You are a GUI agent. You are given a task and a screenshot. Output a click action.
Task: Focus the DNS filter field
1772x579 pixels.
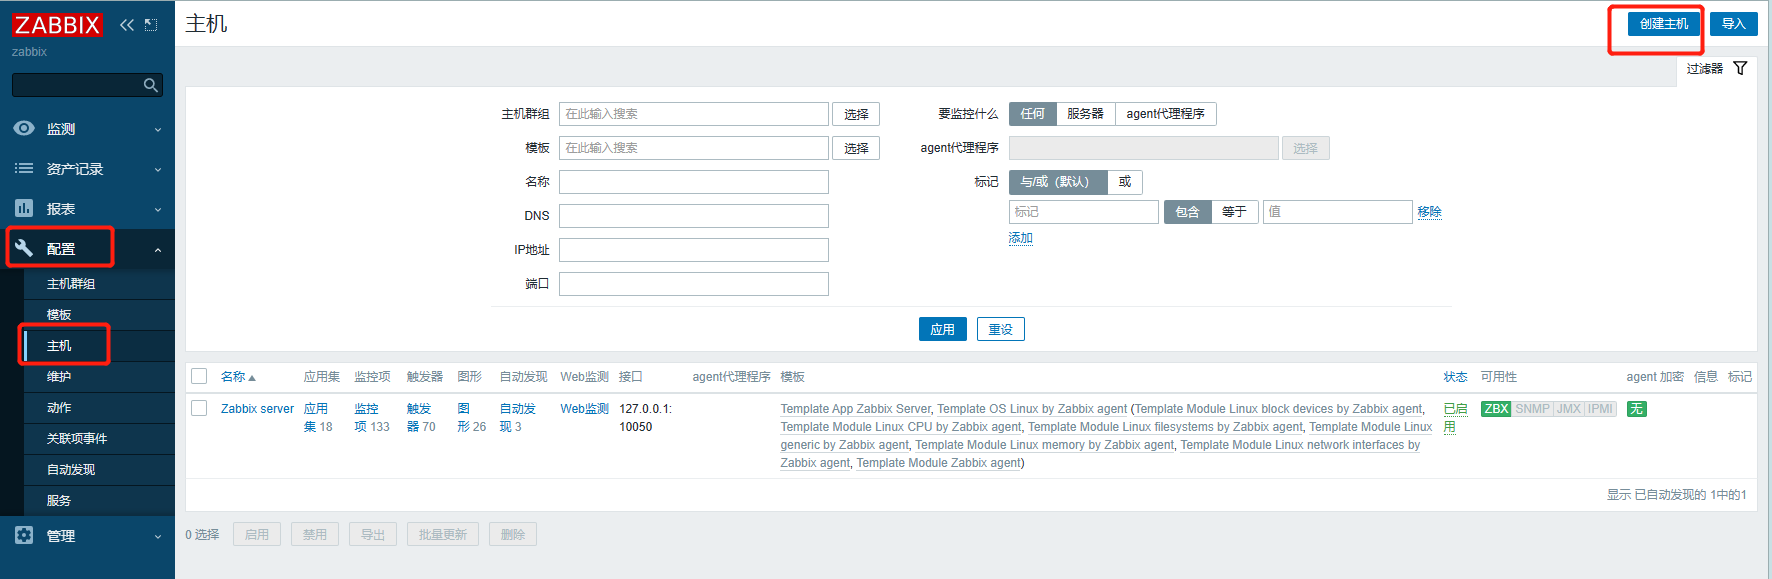(x=694, y=216)
